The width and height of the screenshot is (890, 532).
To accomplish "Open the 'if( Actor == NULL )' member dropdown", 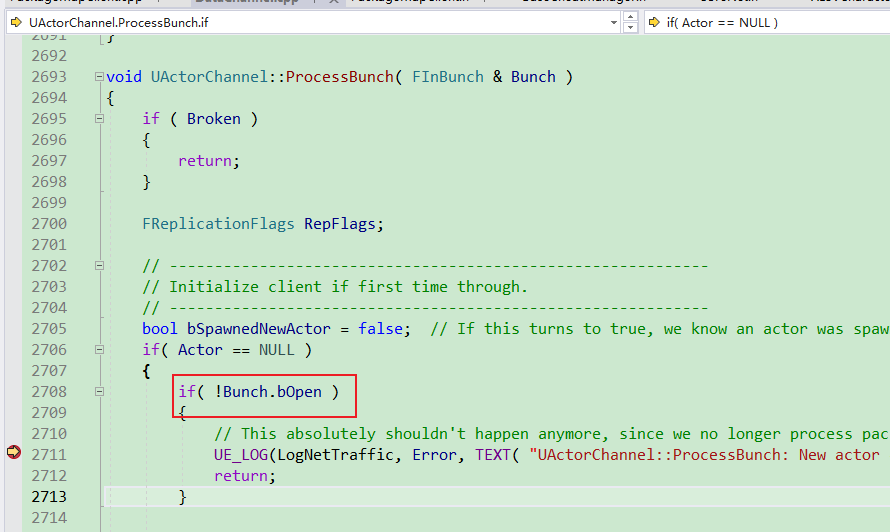I will tap(766, 23).
